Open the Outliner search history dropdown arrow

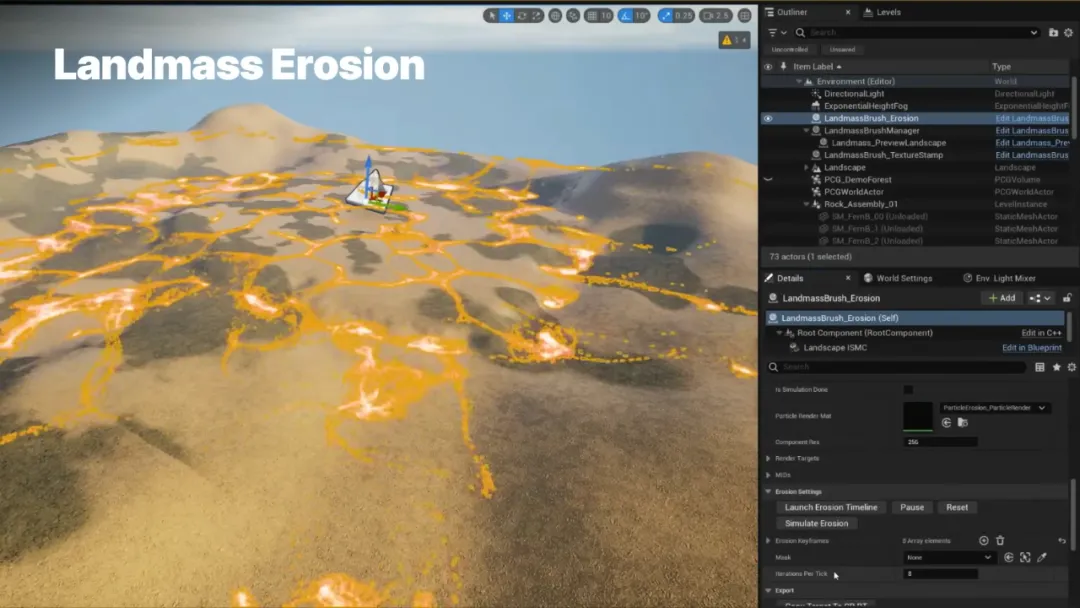point(1034,32)
